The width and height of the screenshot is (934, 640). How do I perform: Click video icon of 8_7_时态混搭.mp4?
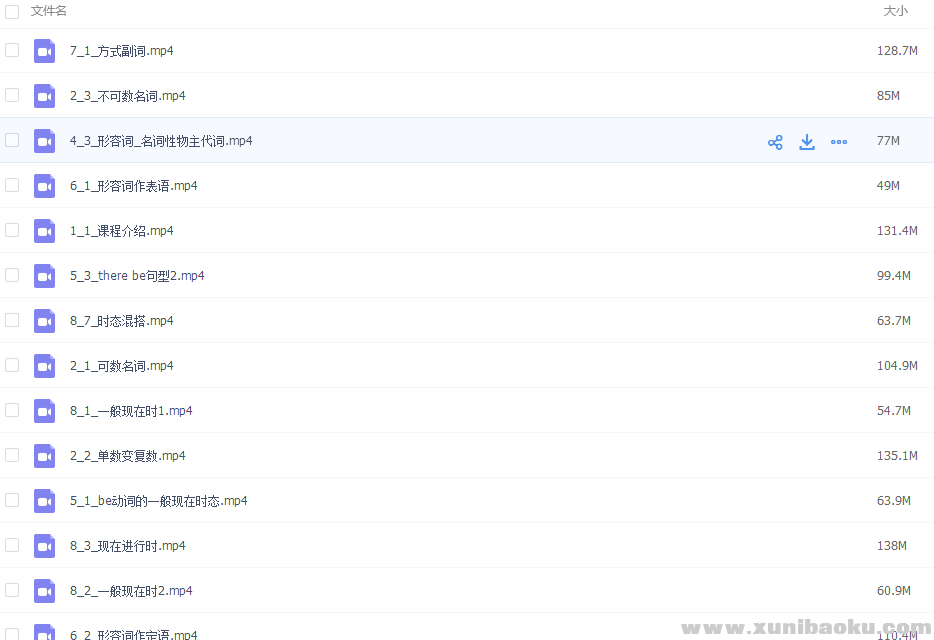[x=44, y=321]
